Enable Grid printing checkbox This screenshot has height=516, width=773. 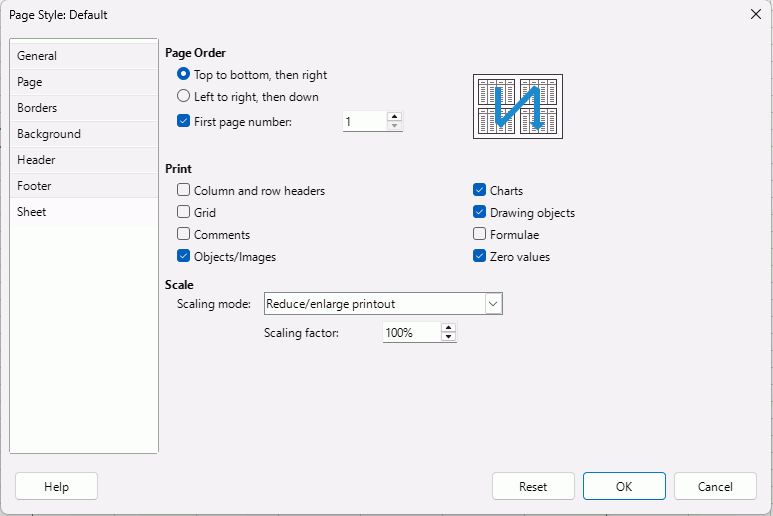(x=183, y=213)
